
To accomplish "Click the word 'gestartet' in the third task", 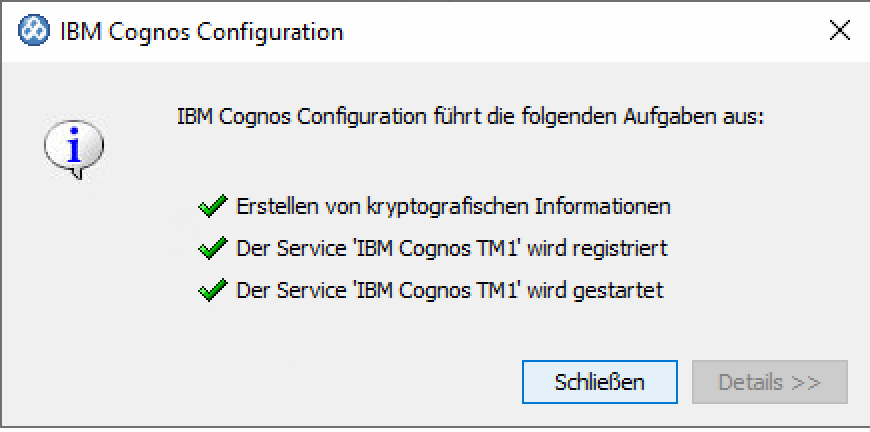I will [x=624, y=291].
